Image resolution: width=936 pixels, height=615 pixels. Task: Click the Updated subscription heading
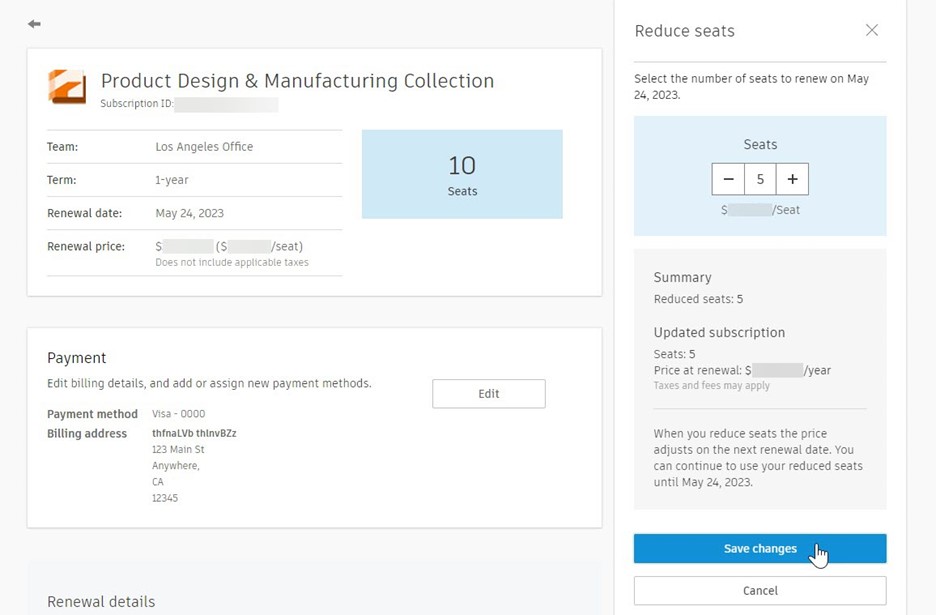[x=719, y=333]
